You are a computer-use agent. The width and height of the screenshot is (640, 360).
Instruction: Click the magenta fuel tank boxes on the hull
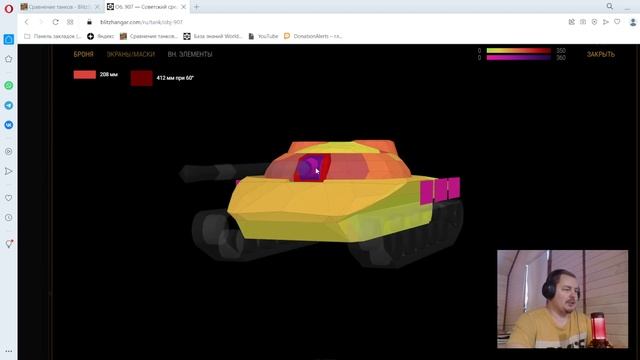click(440, 190)
